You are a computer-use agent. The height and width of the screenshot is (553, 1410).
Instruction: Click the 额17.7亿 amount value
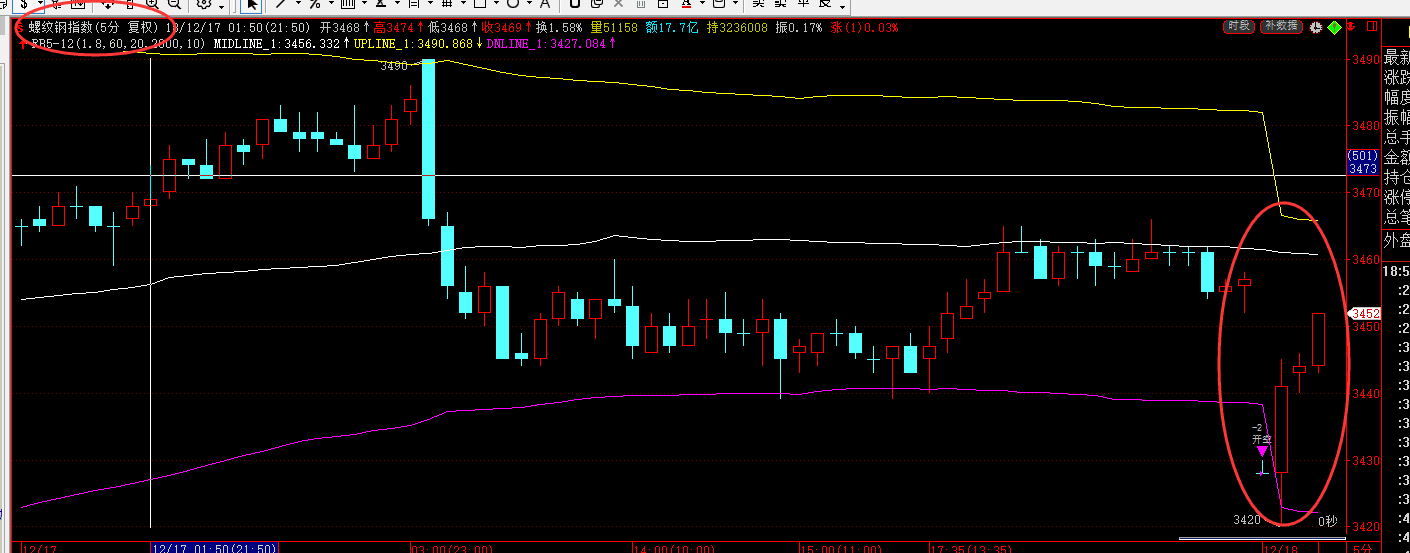[671, 27]
